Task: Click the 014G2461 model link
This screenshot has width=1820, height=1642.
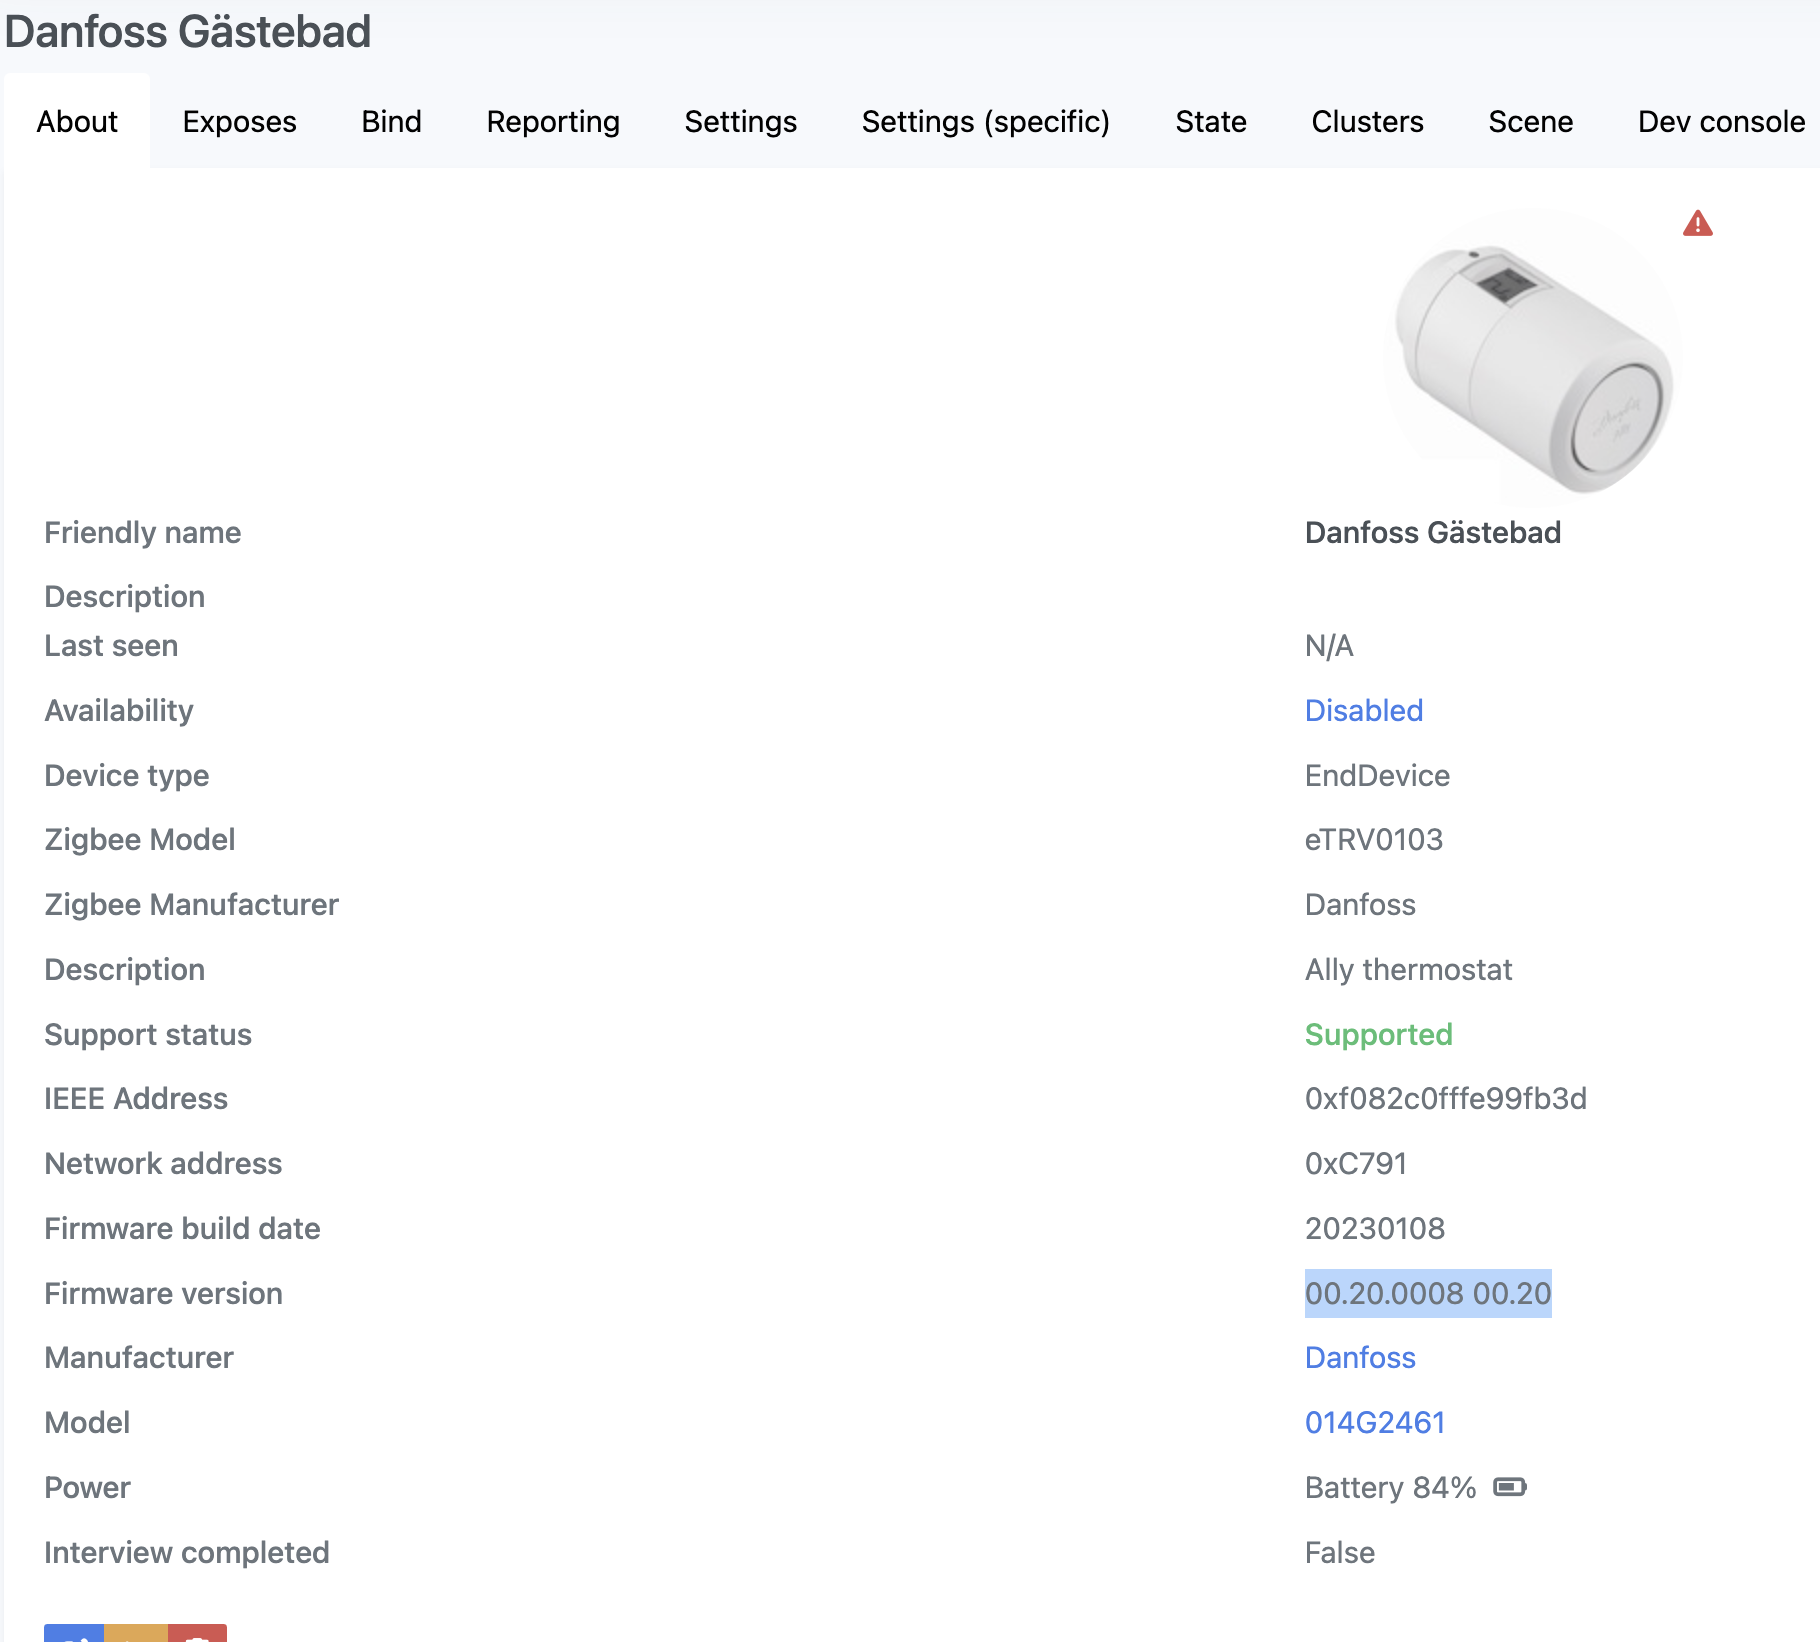Action: click(1374, 1422)
